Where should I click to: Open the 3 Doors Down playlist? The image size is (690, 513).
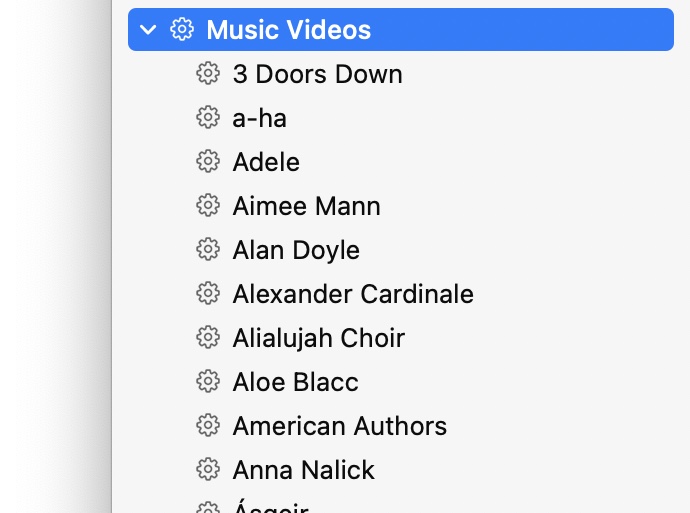[x=317, y=74]
